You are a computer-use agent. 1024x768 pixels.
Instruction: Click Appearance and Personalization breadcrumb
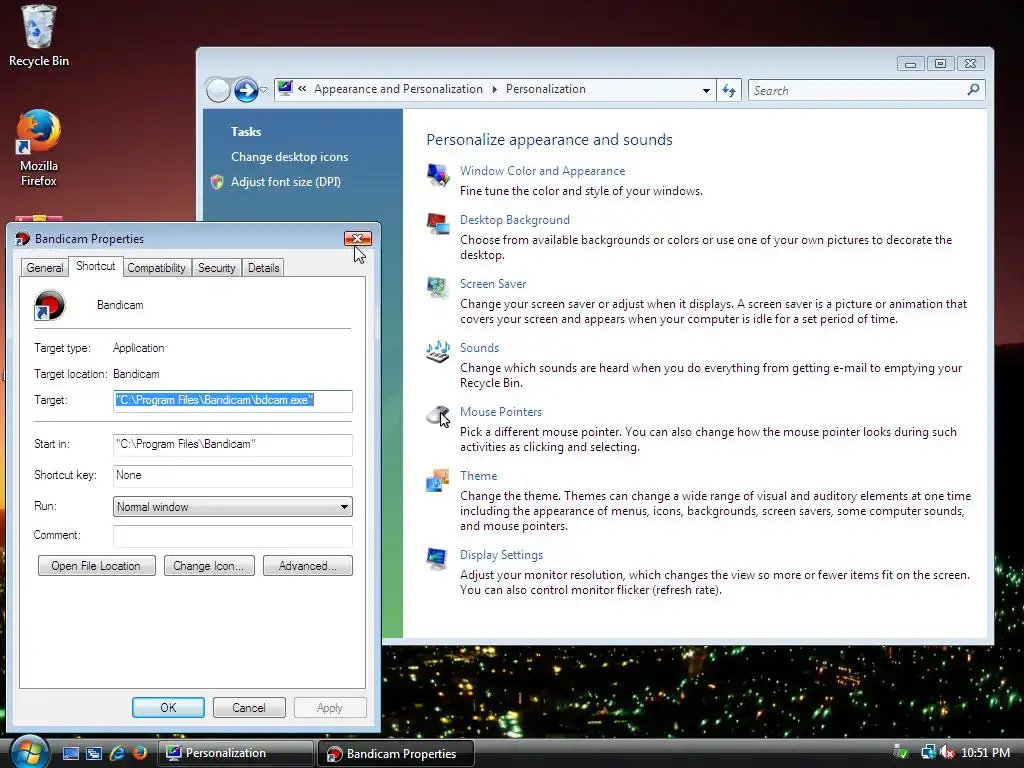398,89
